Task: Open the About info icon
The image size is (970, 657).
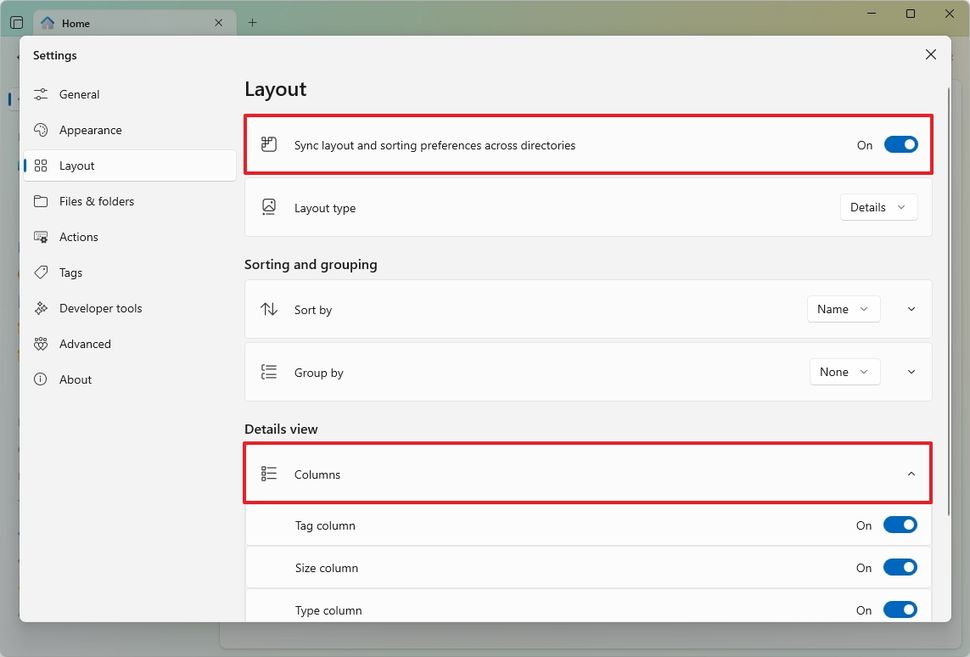Action: (x=40, y=379)
